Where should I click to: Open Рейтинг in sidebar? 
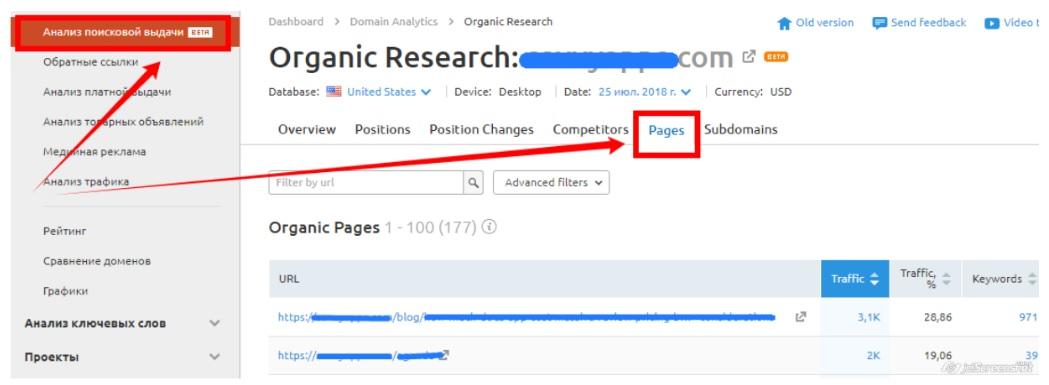point(65,231)
